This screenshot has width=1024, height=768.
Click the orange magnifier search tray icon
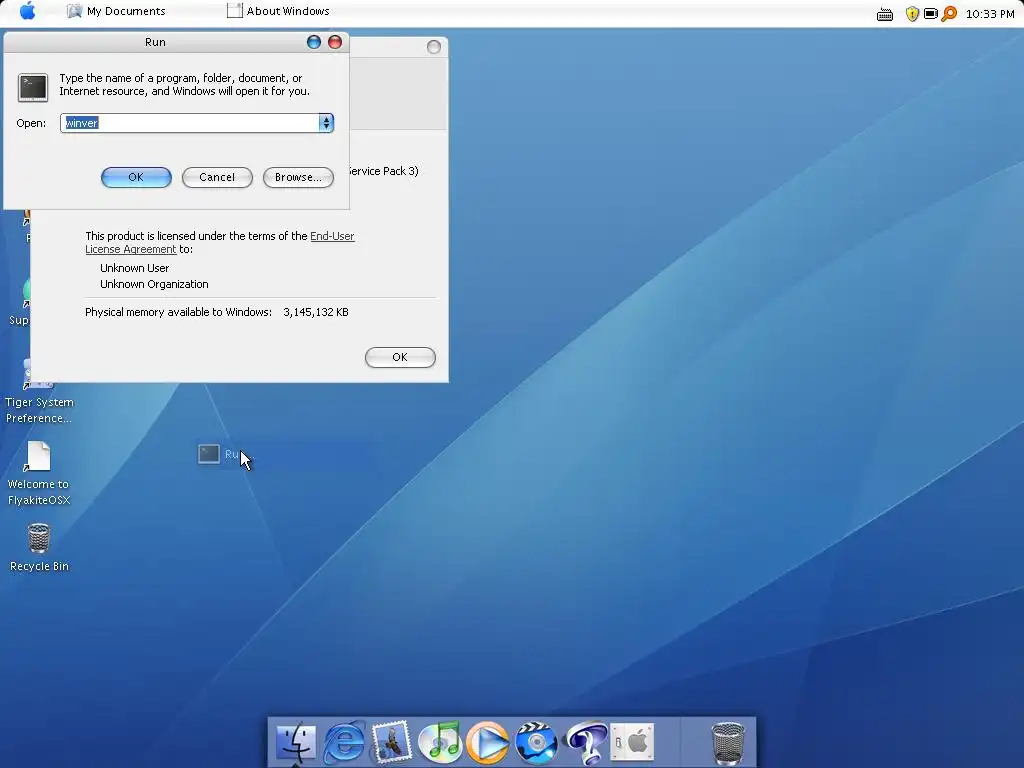click(x=949, y=14)
